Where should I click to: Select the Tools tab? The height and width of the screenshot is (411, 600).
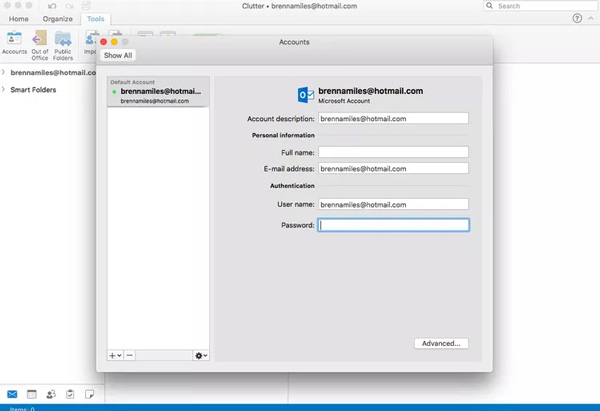coord(95,19)
